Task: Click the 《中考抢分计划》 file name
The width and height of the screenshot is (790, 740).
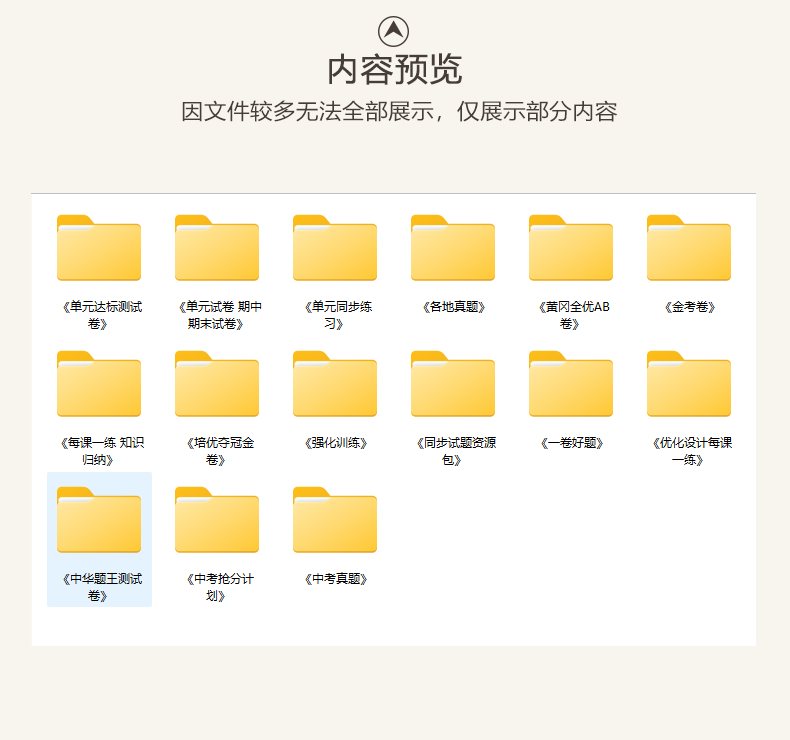Action: tap(220, 587)
